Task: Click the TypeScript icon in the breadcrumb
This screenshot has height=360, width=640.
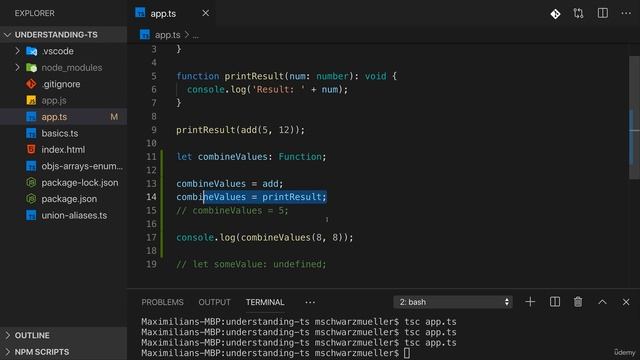Action: click(x=145, y=35)
